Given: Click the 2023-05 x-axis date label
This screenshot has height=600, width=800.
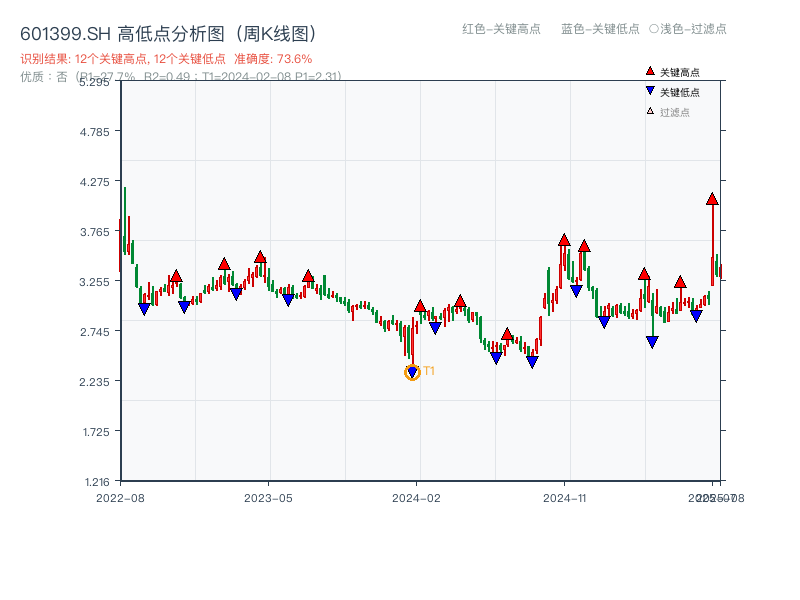Looking at the screenshot, I should [x=268, y=497].
